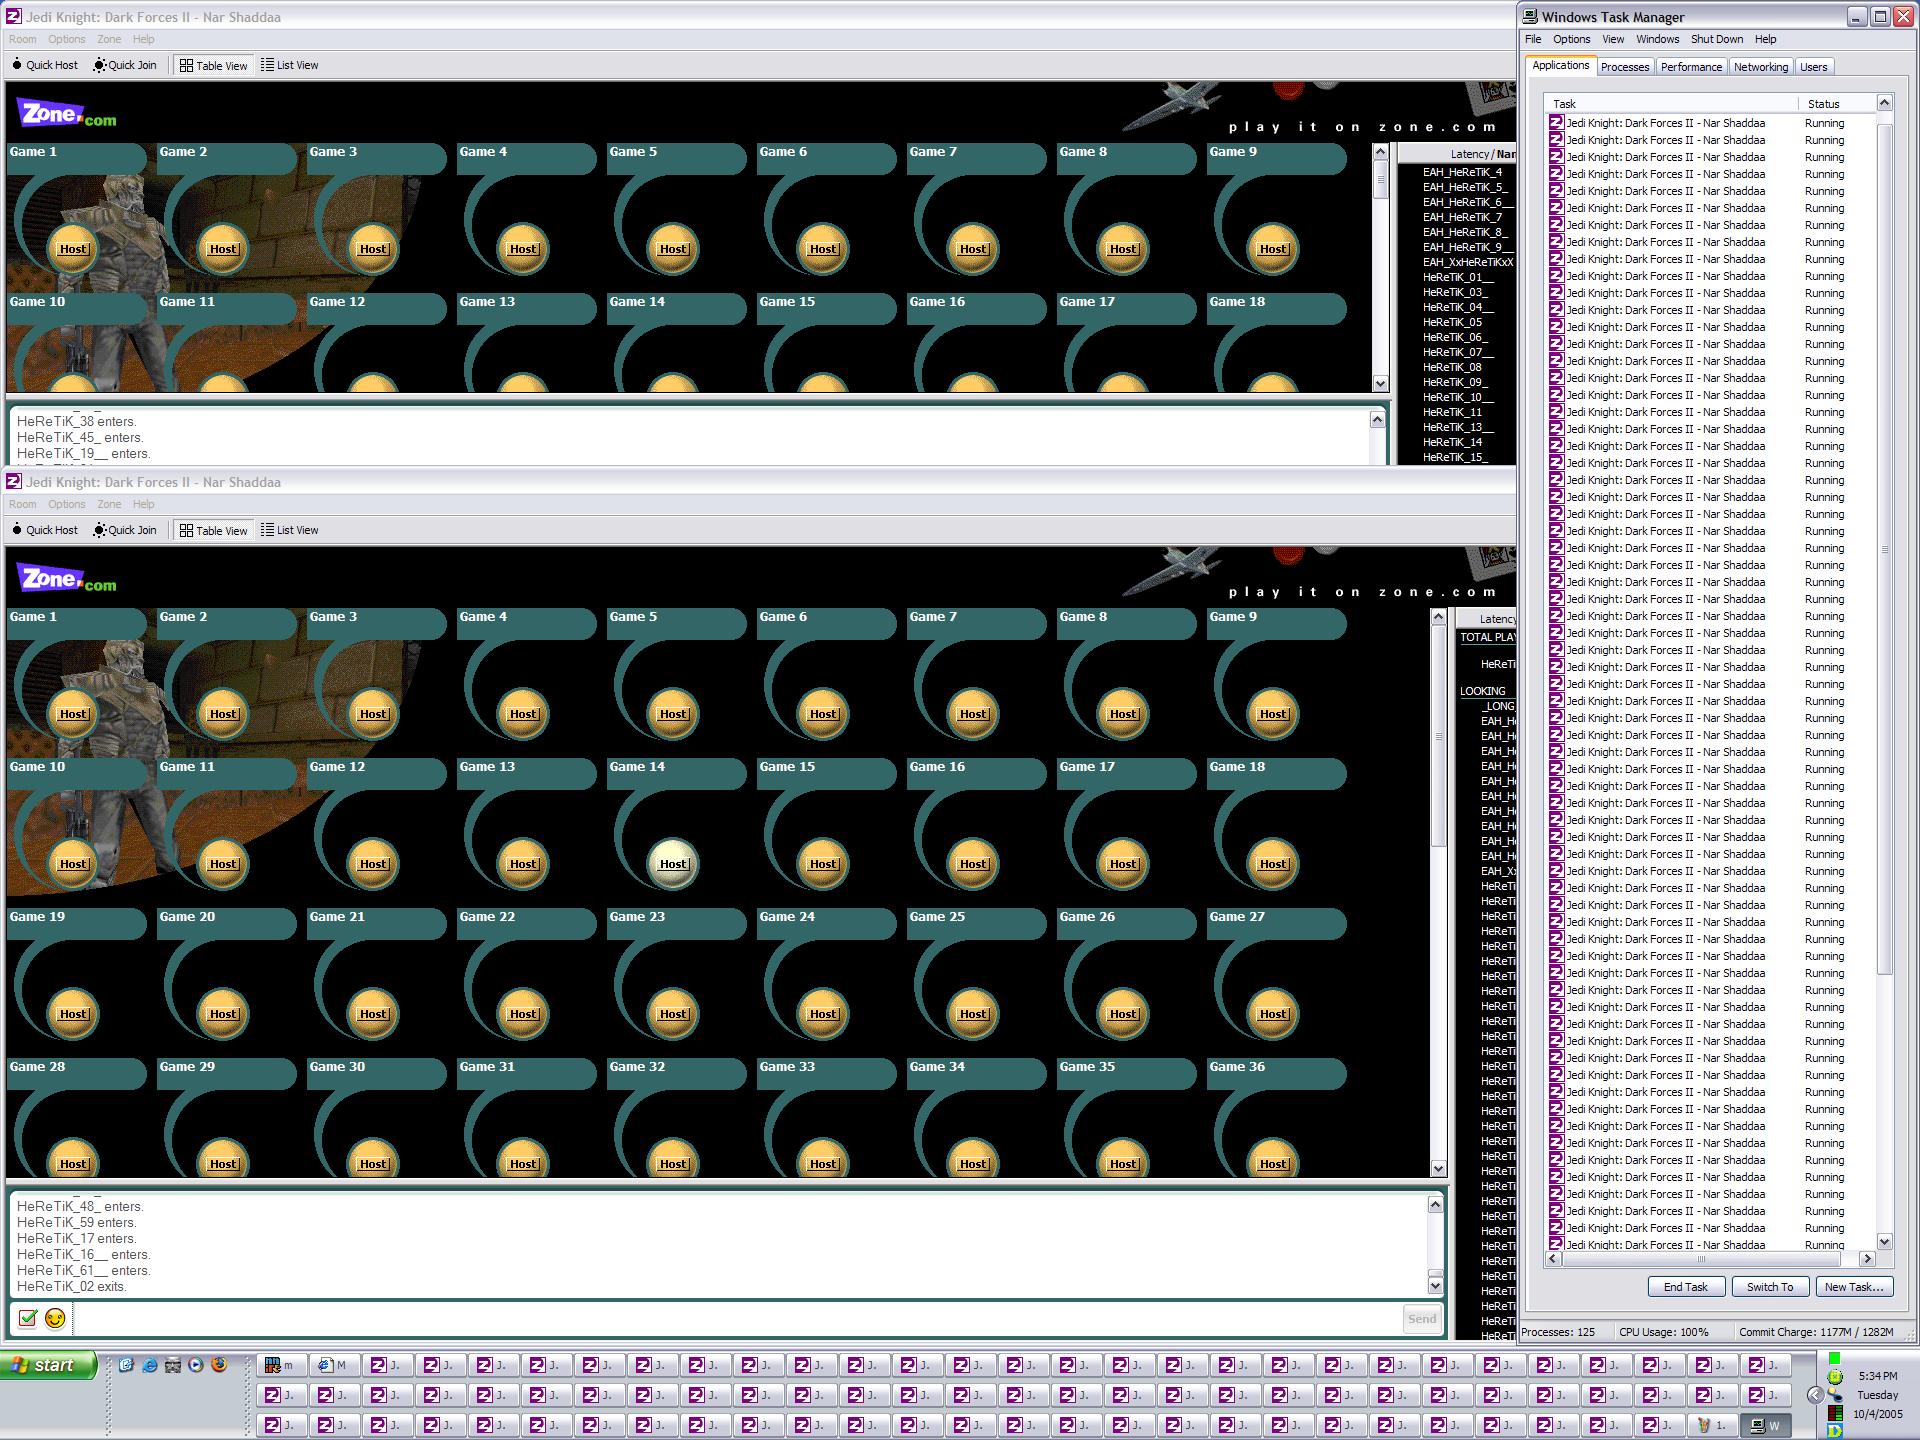Screen dimensions: 1920x1440
Task: Click down arrow of upper window game table scrollbar
Action: click(x=1381, y=383)
